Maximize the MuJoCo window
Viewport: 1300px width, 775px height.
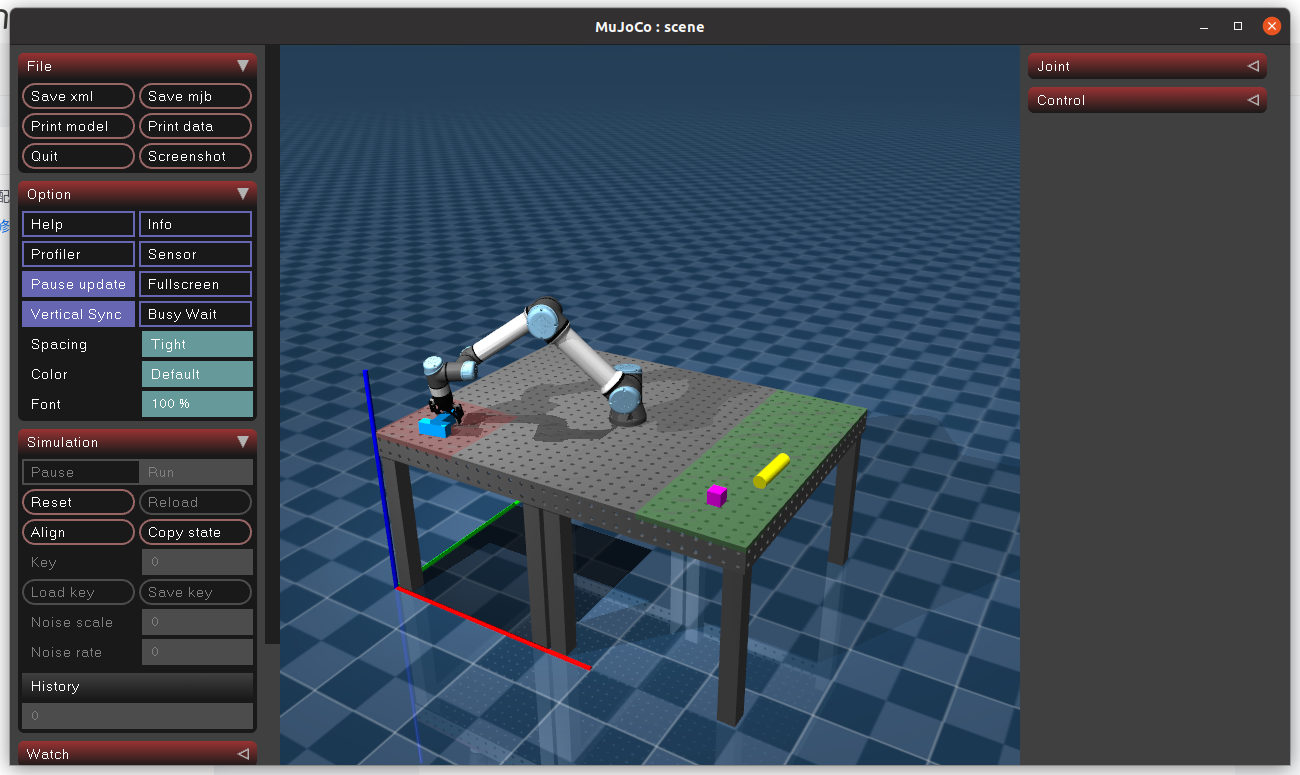point(1238,26)
